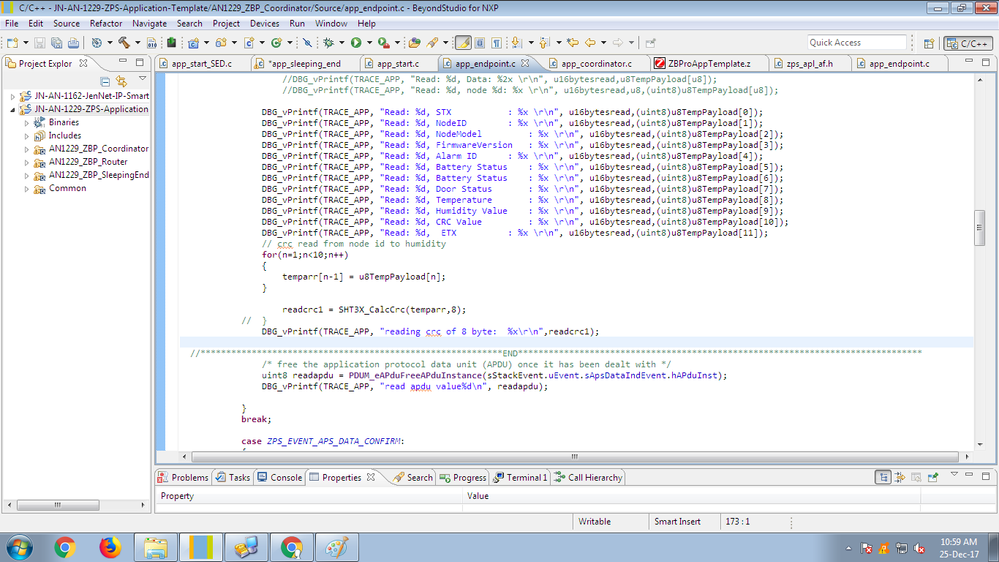Click the External Tools run icon

pos(383,43)
